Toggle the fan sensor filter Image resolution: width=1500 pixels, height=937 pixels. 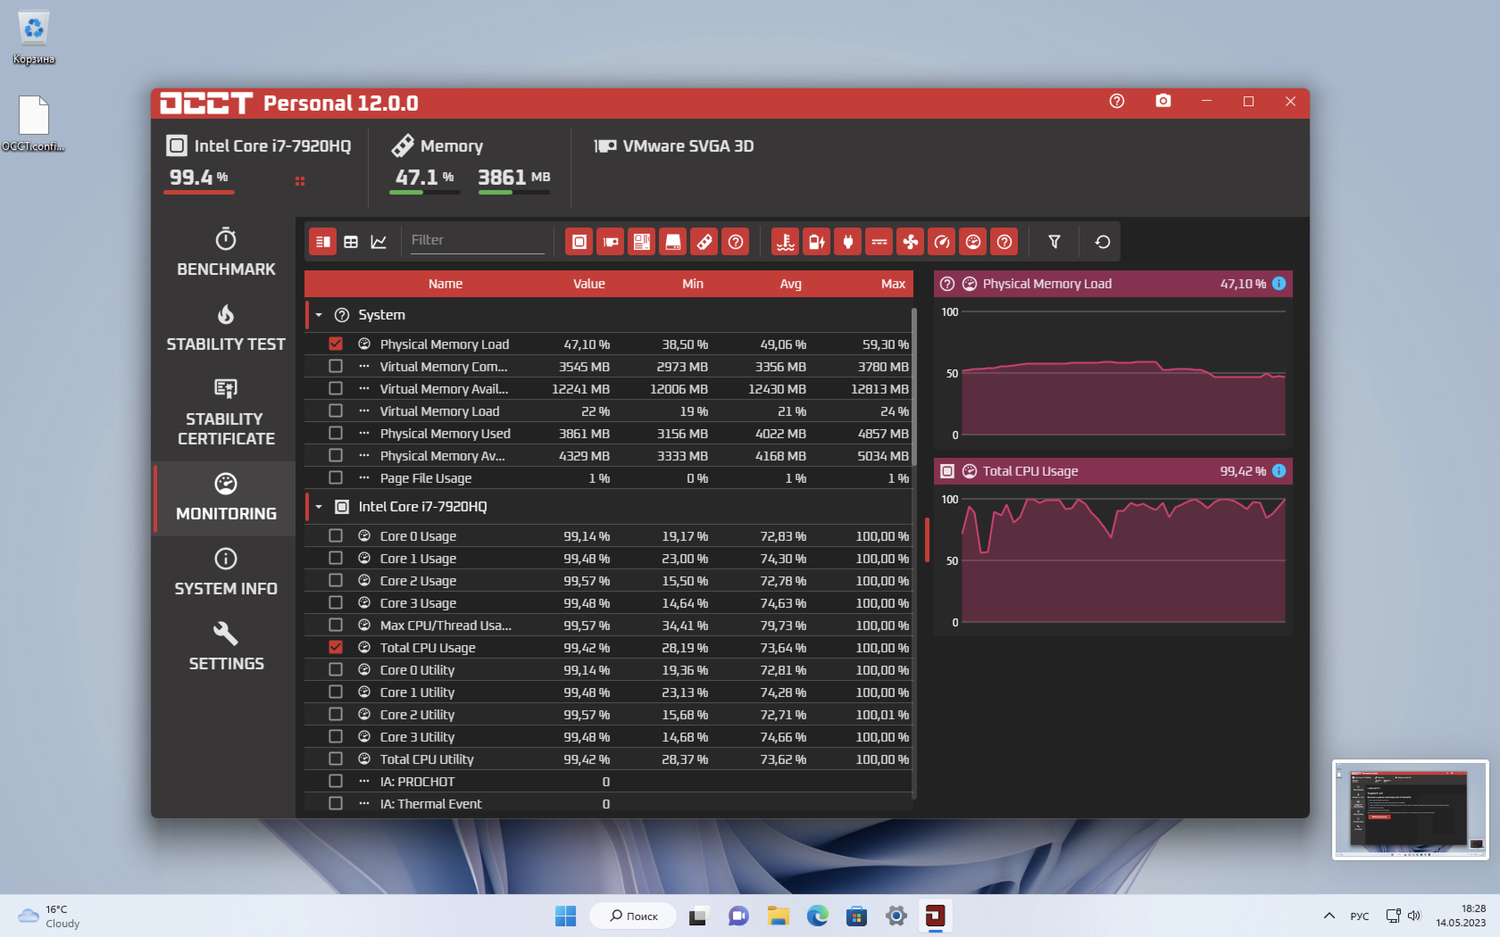pos(910,242)
